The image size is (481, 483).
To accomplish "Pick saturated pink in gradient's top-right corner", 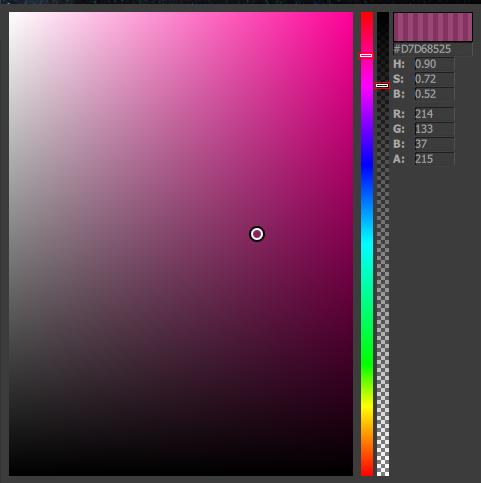I will click(x=352, y=13).
